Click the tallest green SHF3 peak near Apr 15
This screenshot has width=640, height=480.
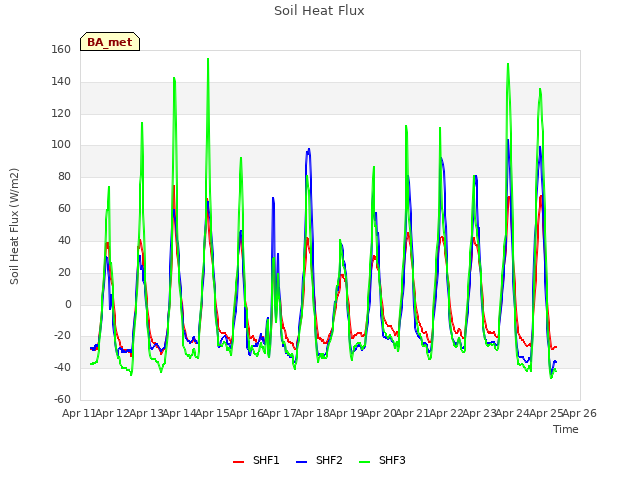click(208, 59)
